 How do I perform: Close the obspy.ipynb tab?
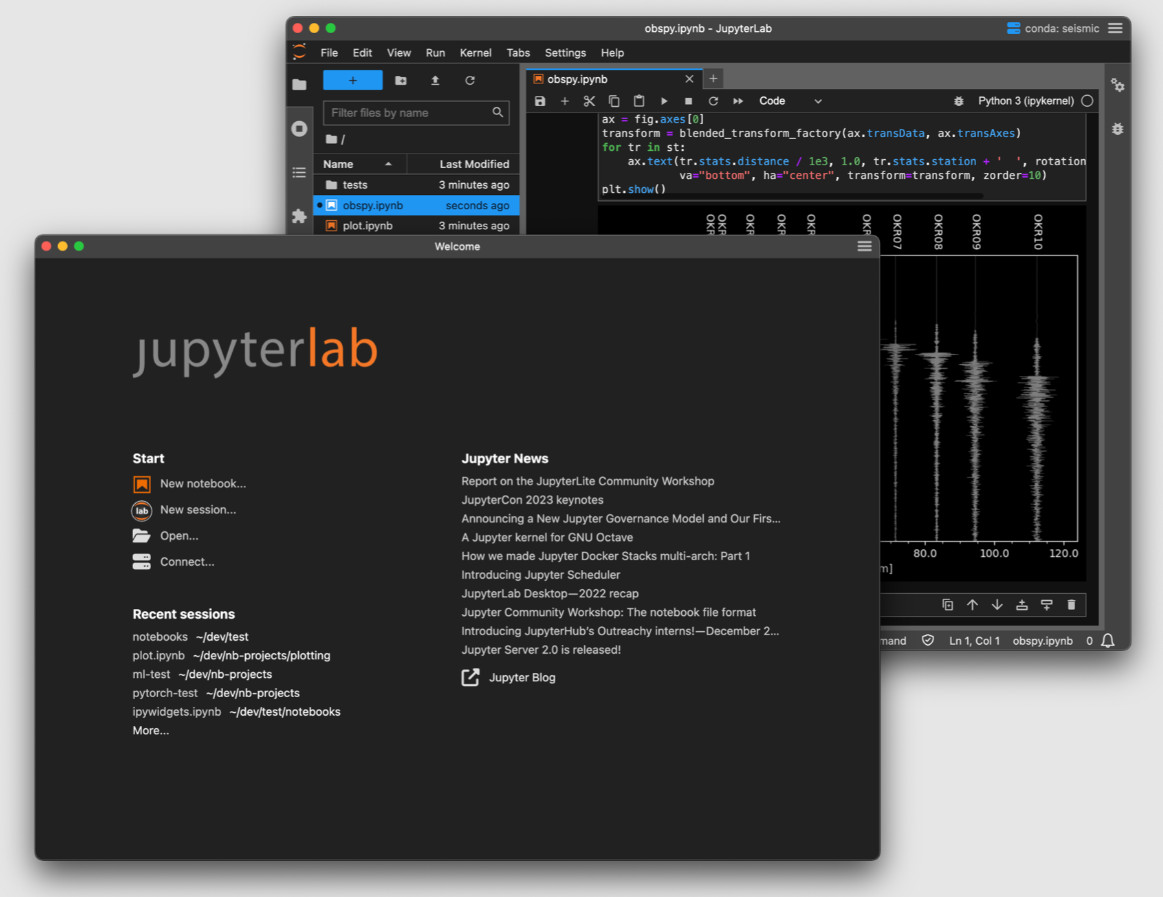(689, 79)
